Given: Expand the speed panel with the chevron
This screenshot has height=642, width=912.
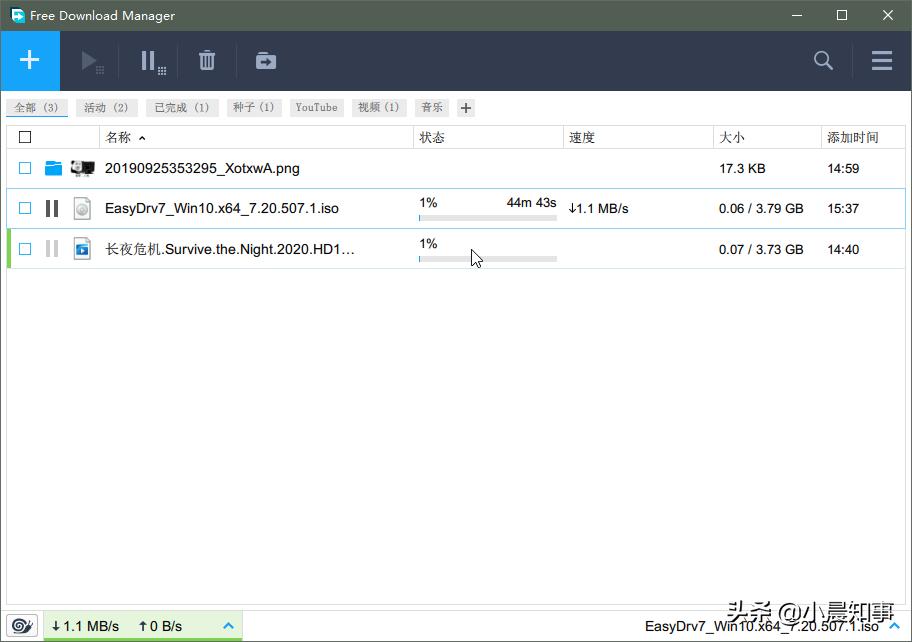Looking at the screenshot, I should pos(229,626).
